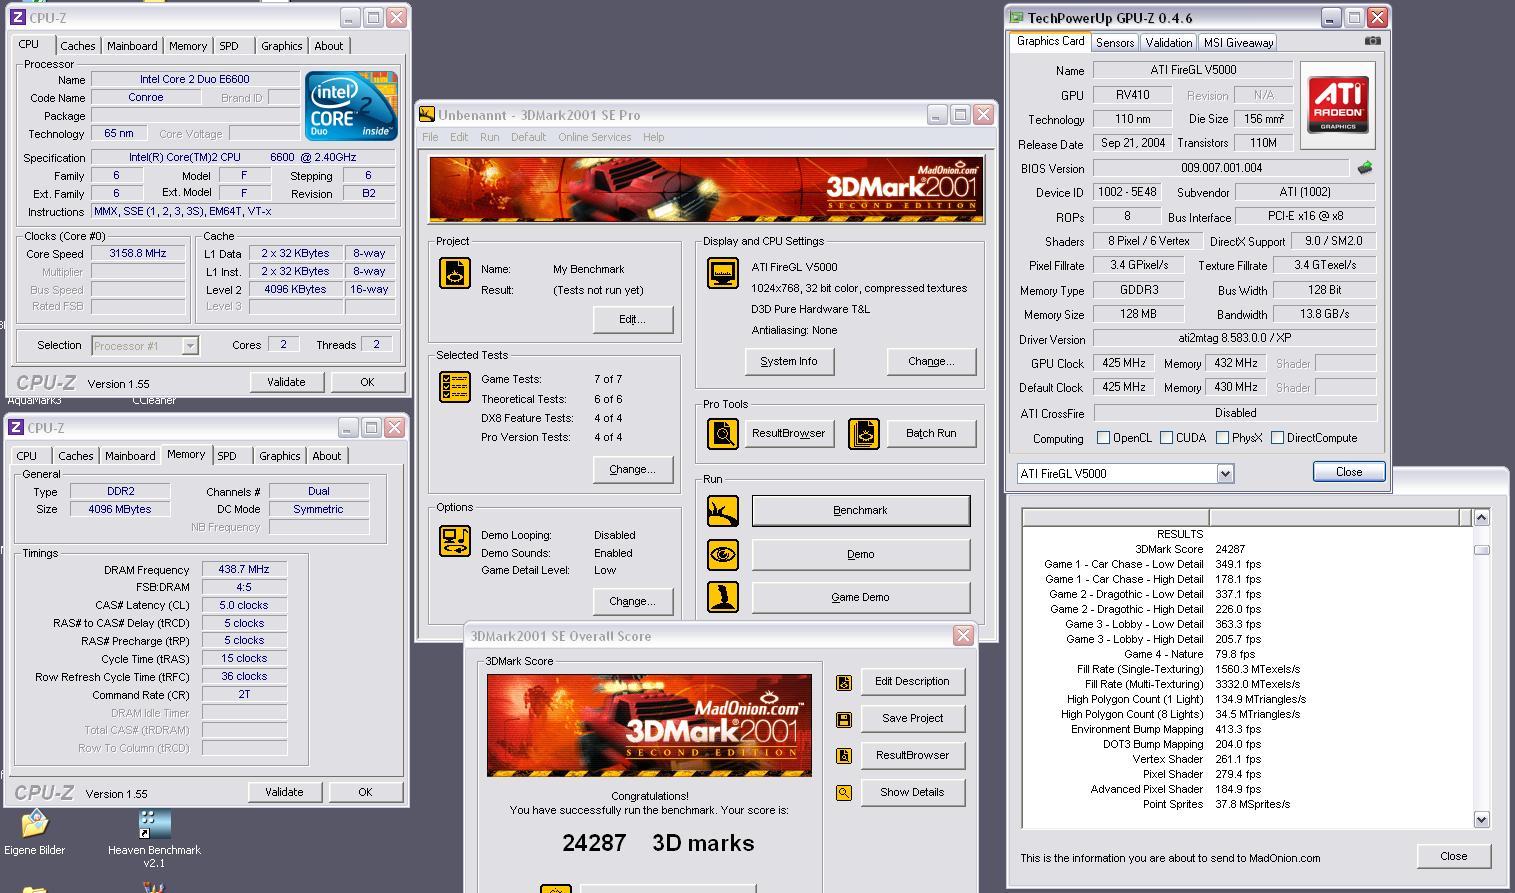Click the Options icon in 3DMark
This screenshot has width=1515, height=893.
[x=455, y=541]
